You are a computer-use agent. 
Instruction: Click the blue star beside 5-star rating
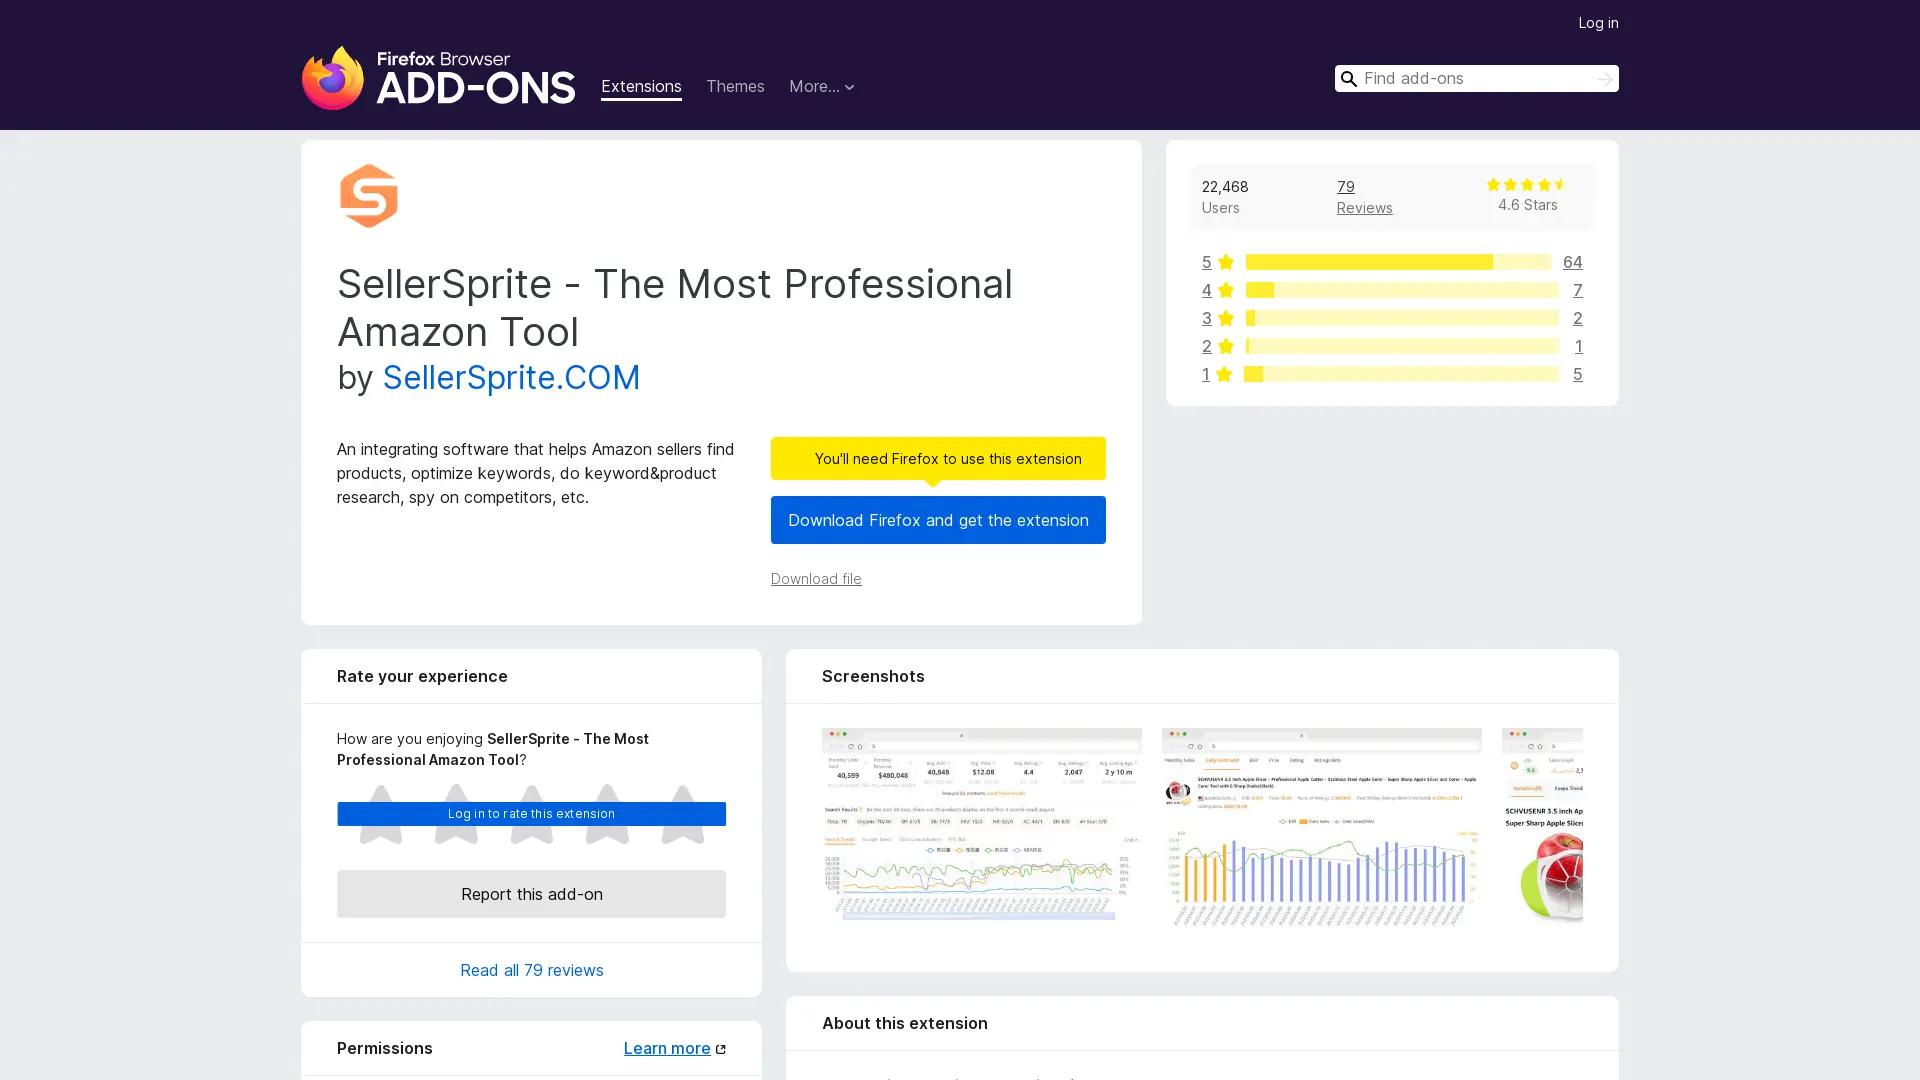click(1224, 262)
